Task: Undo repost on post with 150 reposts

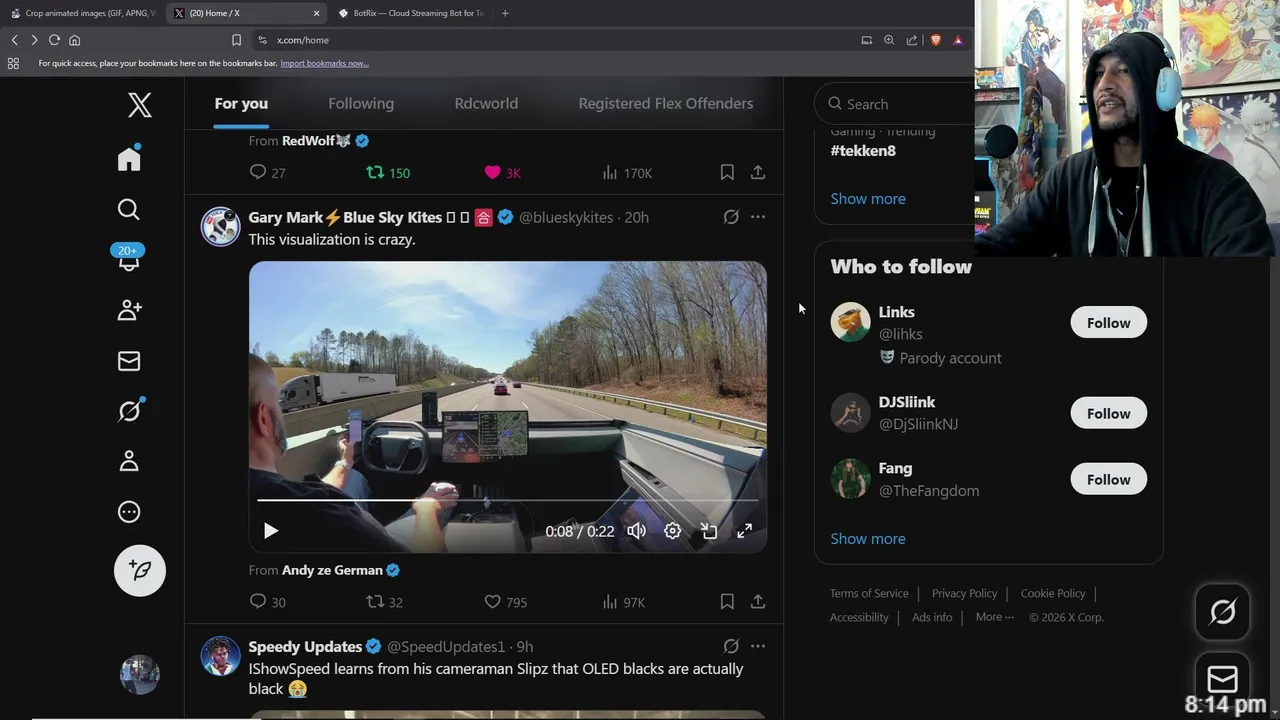Action: 388,172
